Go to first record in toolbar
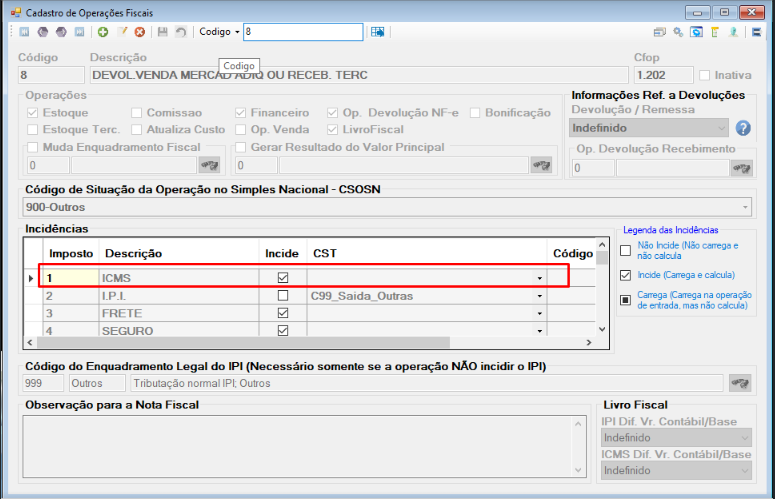 point(24,32)
